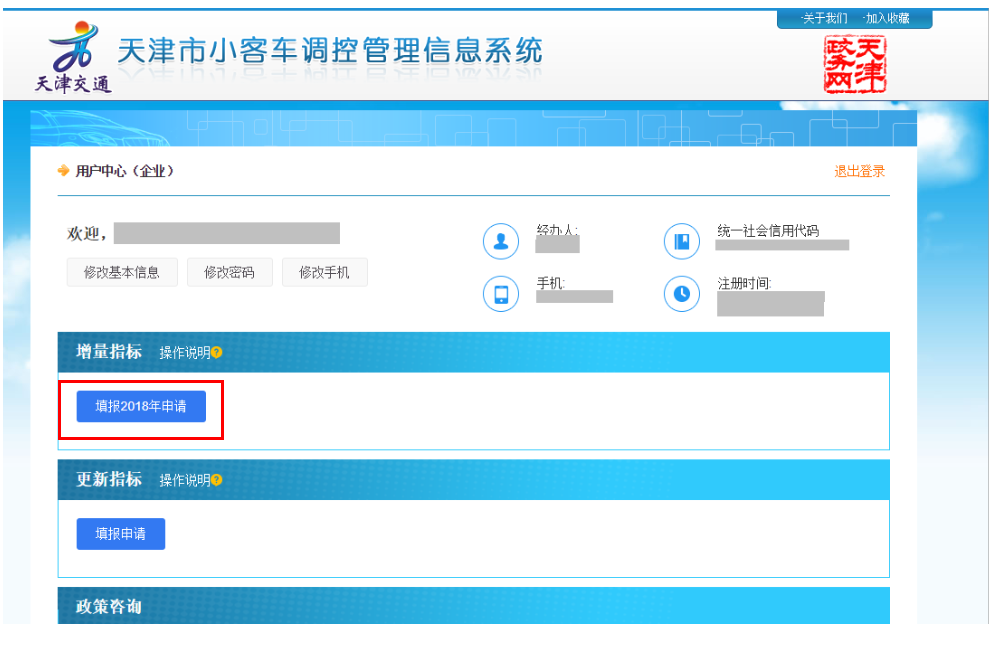Select the 更新指标 section header
This screenshot has height=647, width=996.
pos(109,479)
